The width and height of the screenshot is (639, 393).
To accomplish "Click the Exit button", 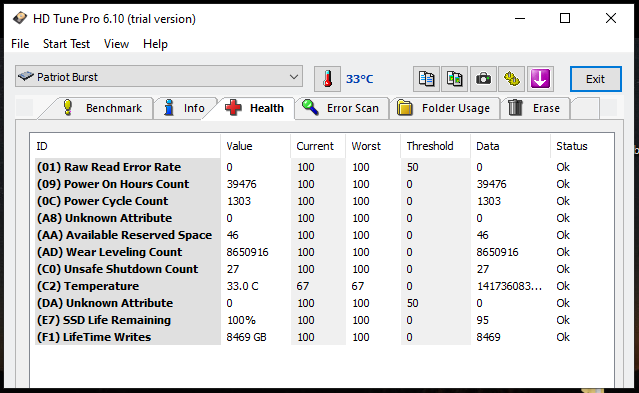I will click(x=595, y=79).
